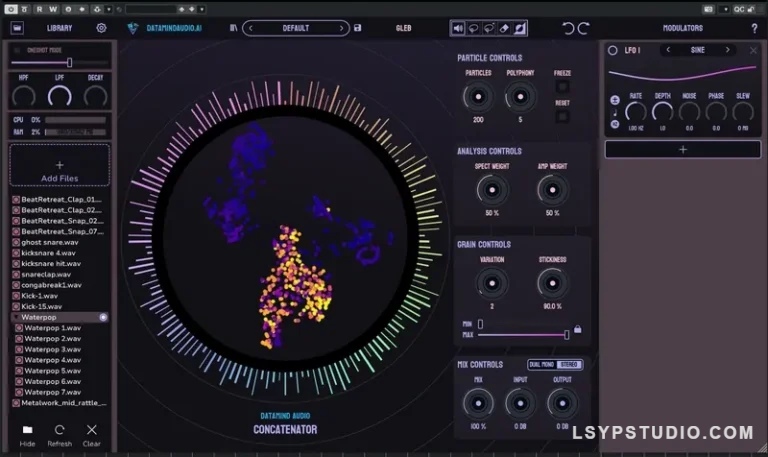Save preset with the floppy disk icon
Screen dimensions: 768x457
(x=358, y=28)
